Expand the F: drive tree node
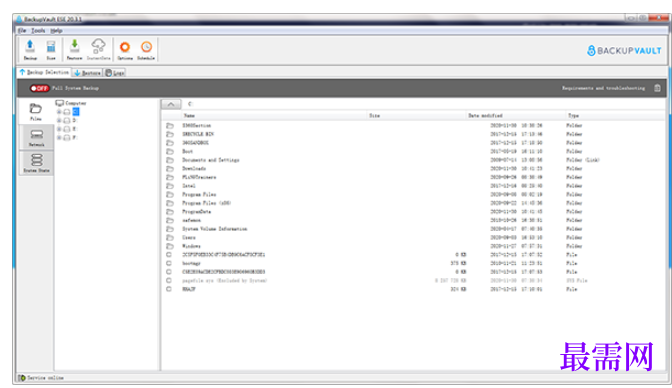Screen dimensions: 672x388 pyautogui.click(x=59, y=137)
